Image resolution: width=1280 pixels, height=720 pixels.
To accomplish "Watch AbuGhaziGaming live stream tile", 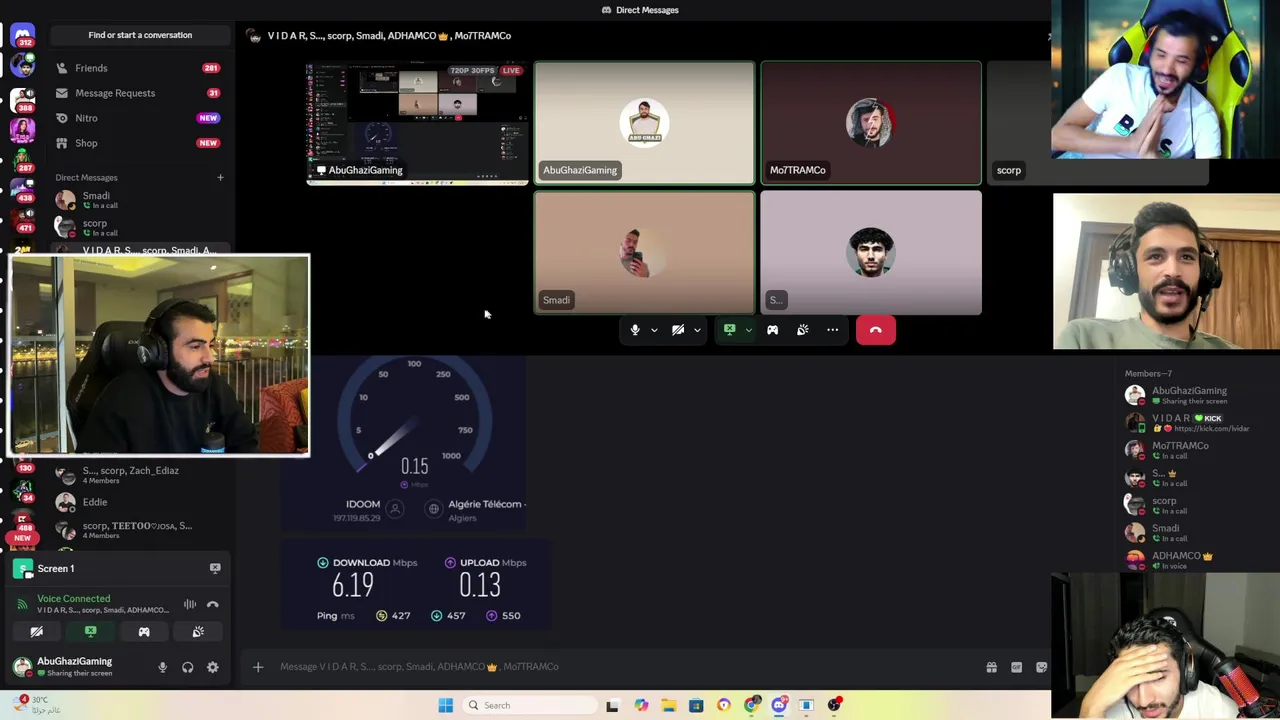I will tap(417, 123).
